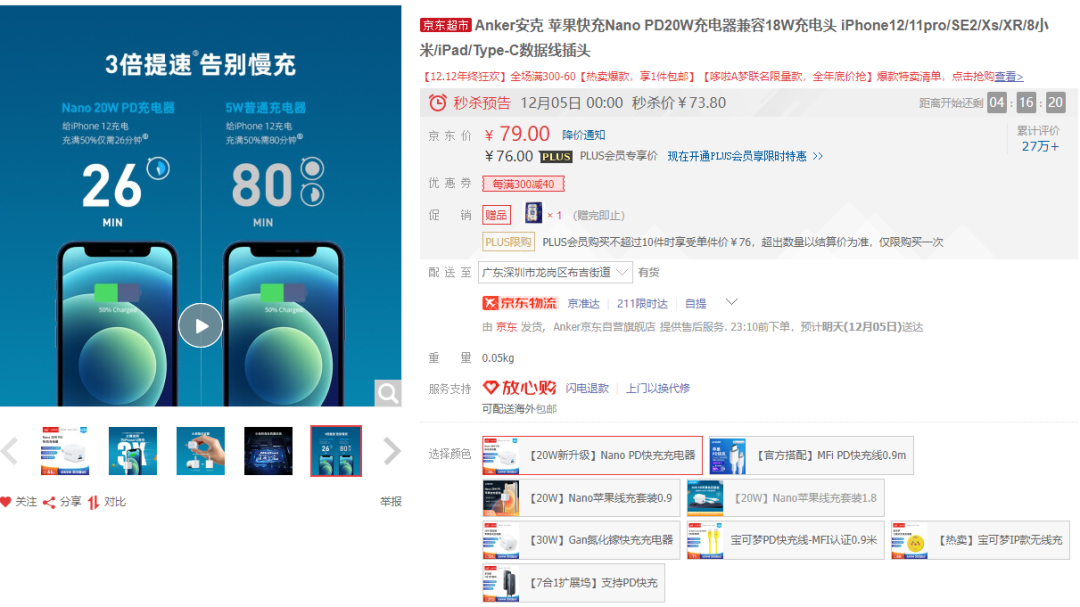Click the 京准达 delivery option

(x=583, y=304)
